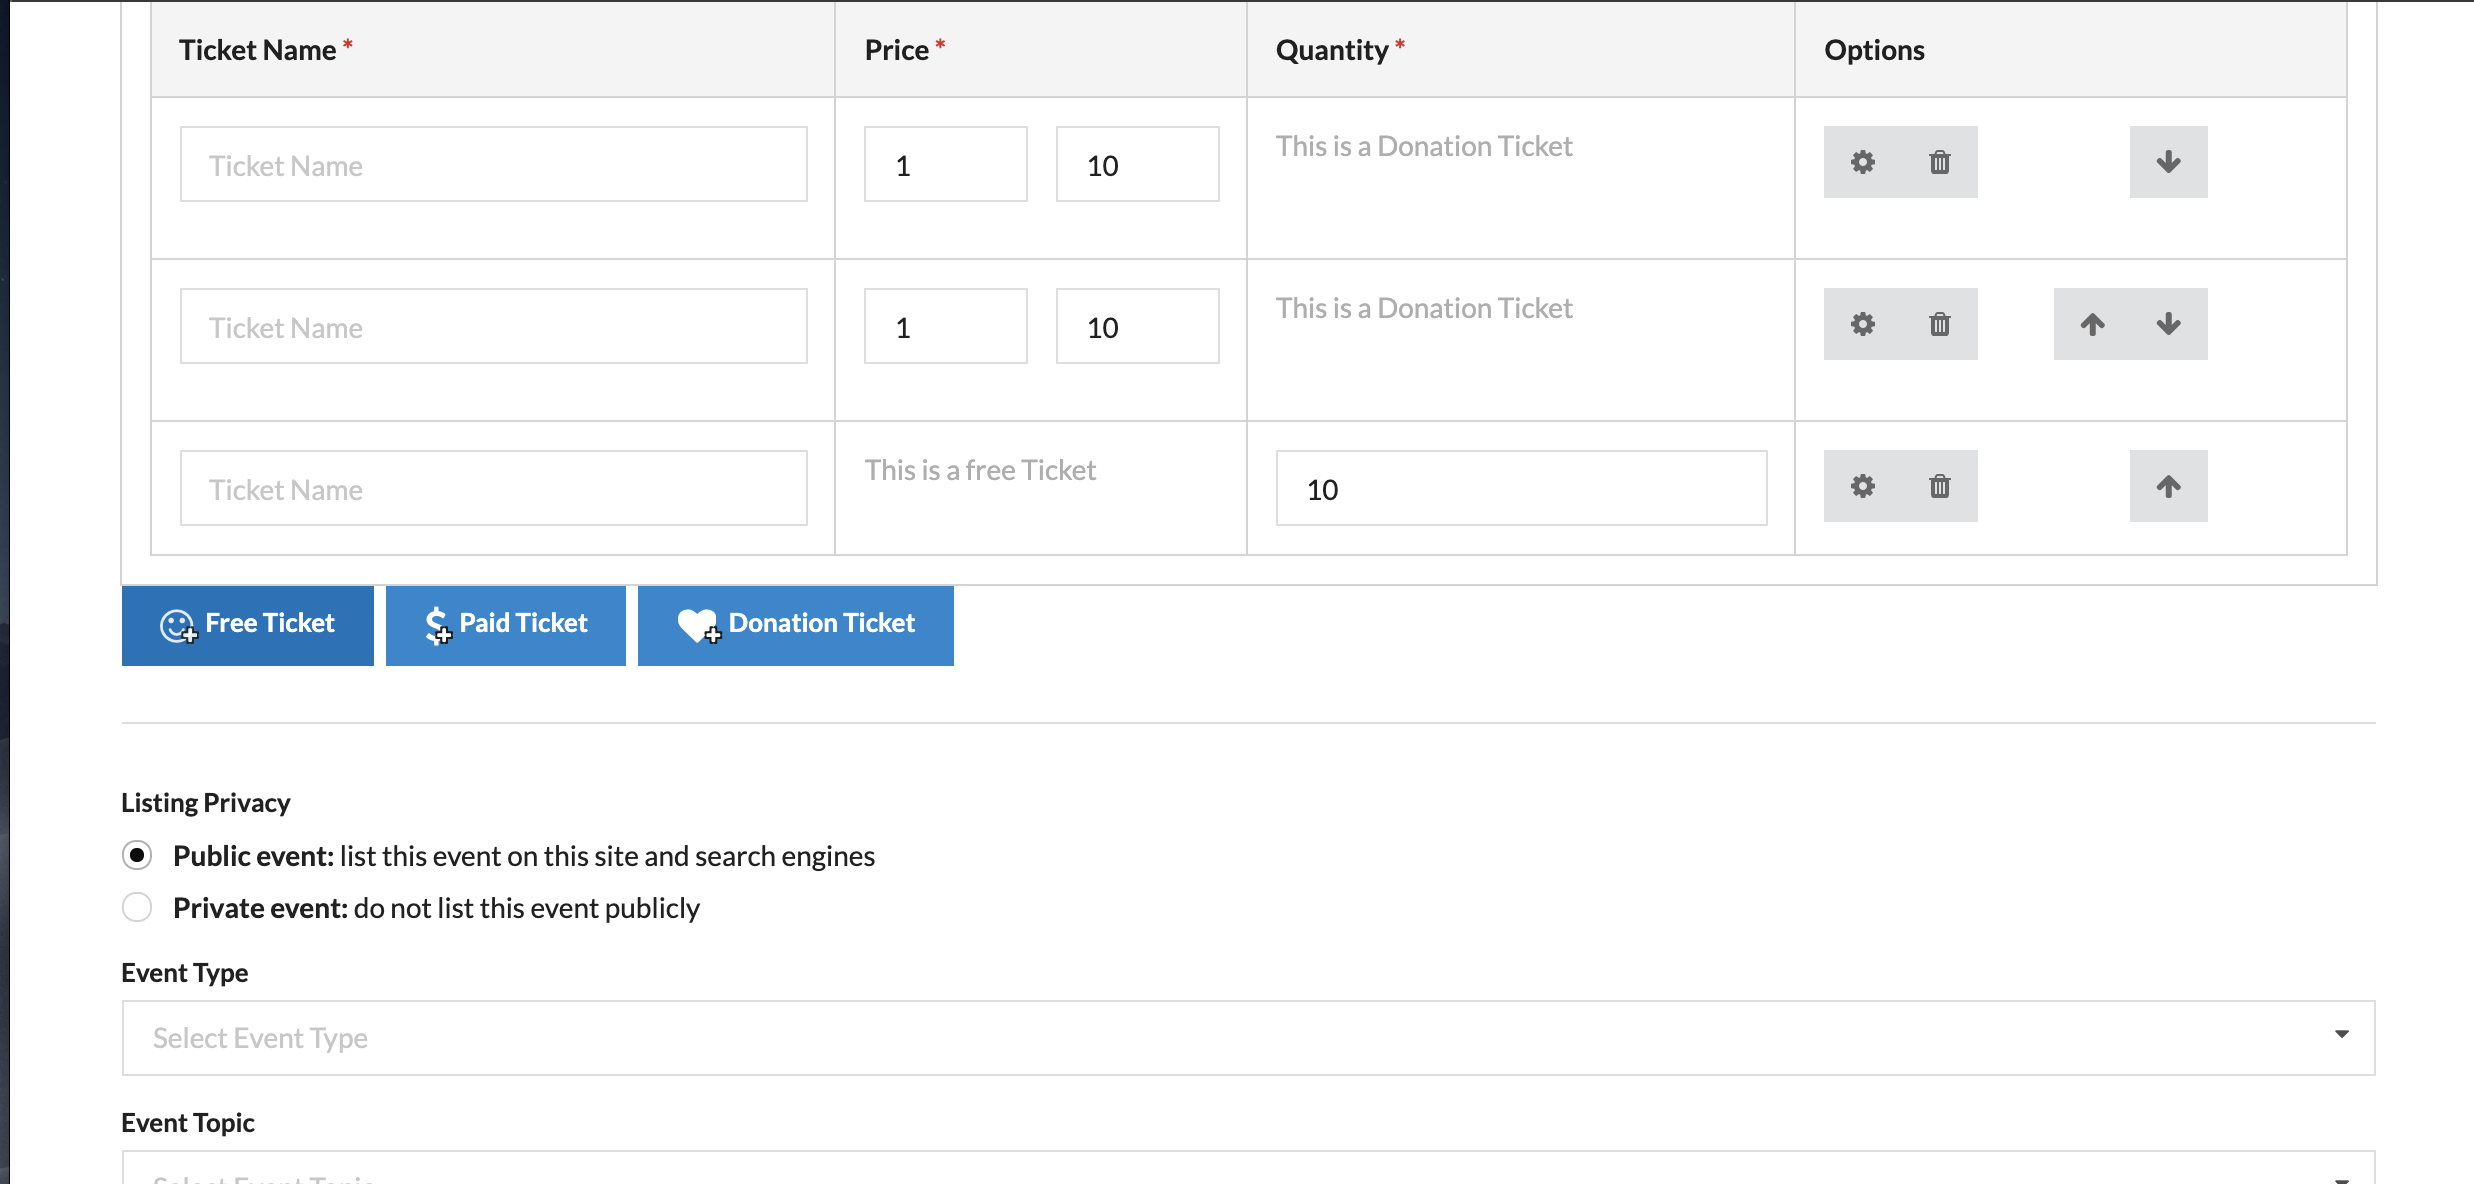The height and width of the screenshot is (1184, 2474).
Task: Open settings gear for second donation ticket
Action: (1862, 324)
